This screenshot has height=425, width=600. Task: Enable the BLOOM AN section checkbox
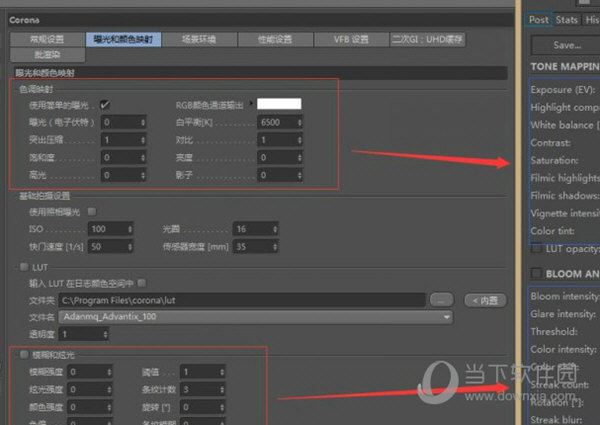(536, 273)
